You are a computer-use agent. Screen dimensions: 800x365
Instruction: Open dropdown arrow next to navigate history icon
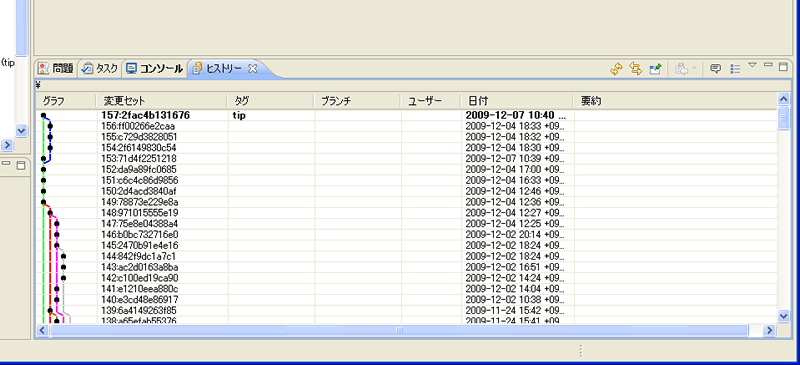pos(694,69)
